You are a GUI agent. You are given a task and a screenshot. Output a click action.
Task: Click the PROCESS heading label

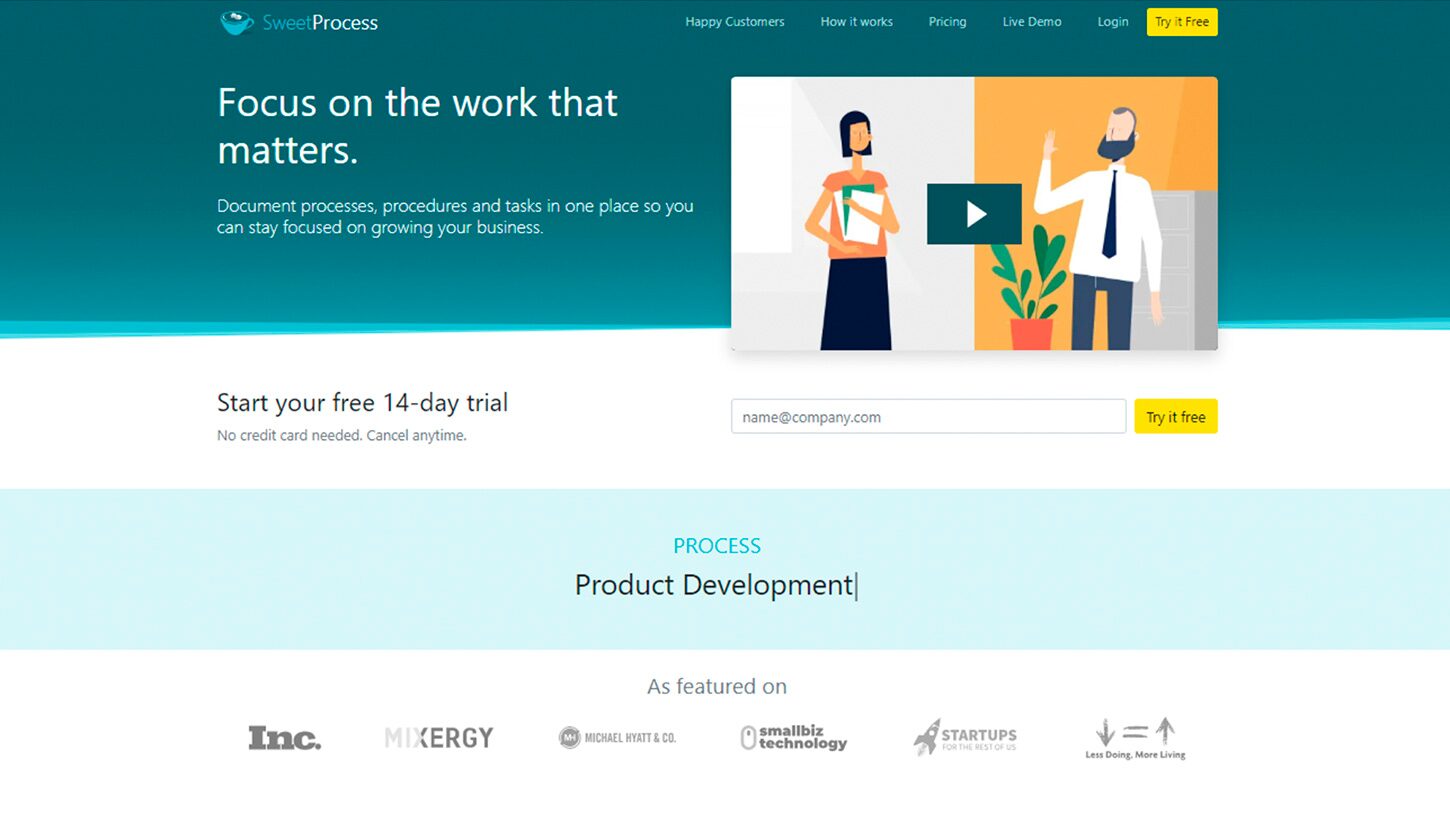(716, 546)
